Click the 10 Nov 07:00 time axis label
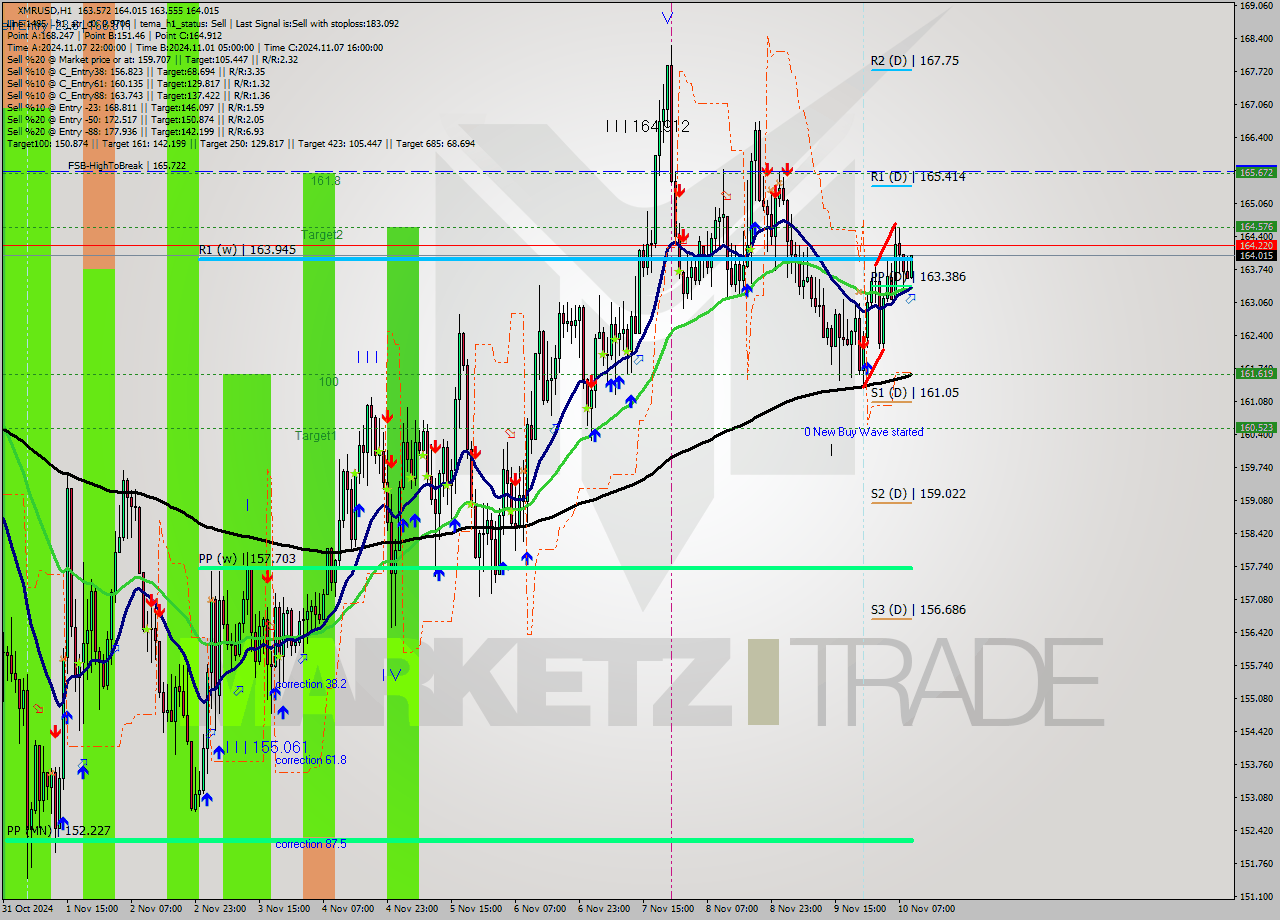This screenshot has height=920, width=1280. pos(928,909)
